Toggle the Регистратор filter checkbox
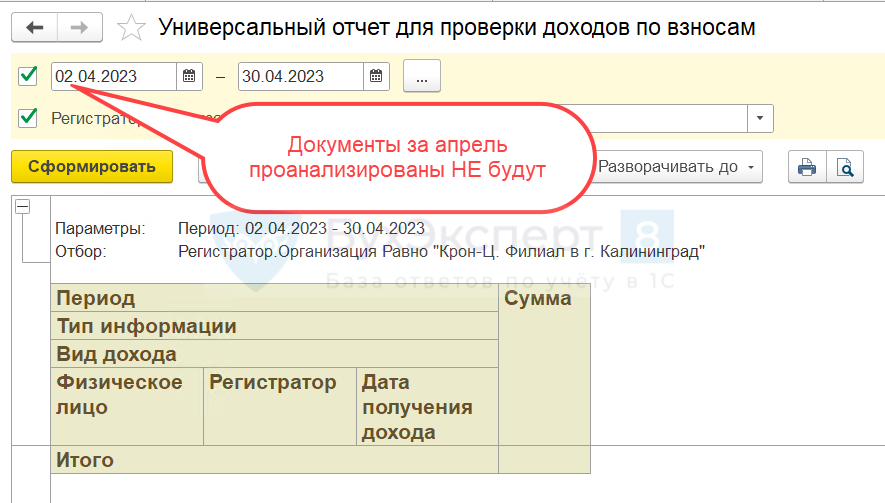The height and width of the screenshot is (503, 885). (x=28, y=117)
